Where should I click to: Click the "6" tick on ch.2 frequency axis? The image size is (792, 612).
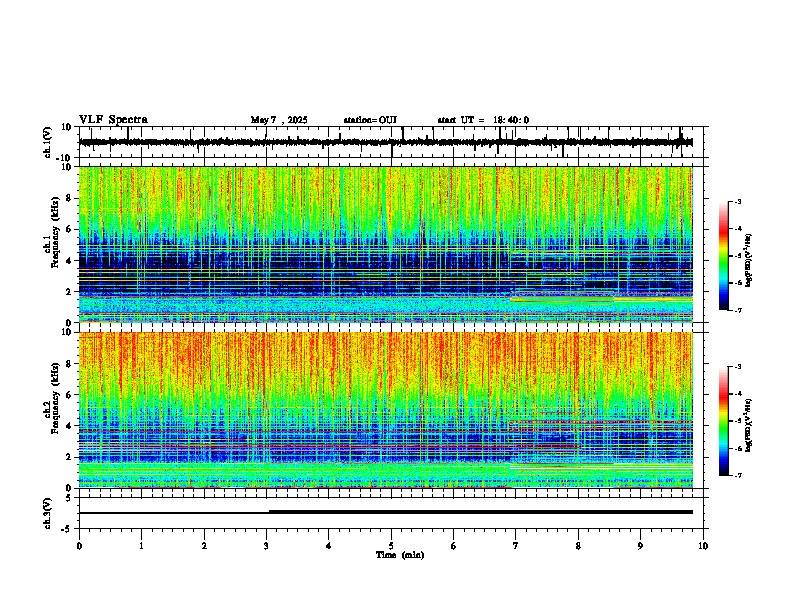[x=69, y=395]
